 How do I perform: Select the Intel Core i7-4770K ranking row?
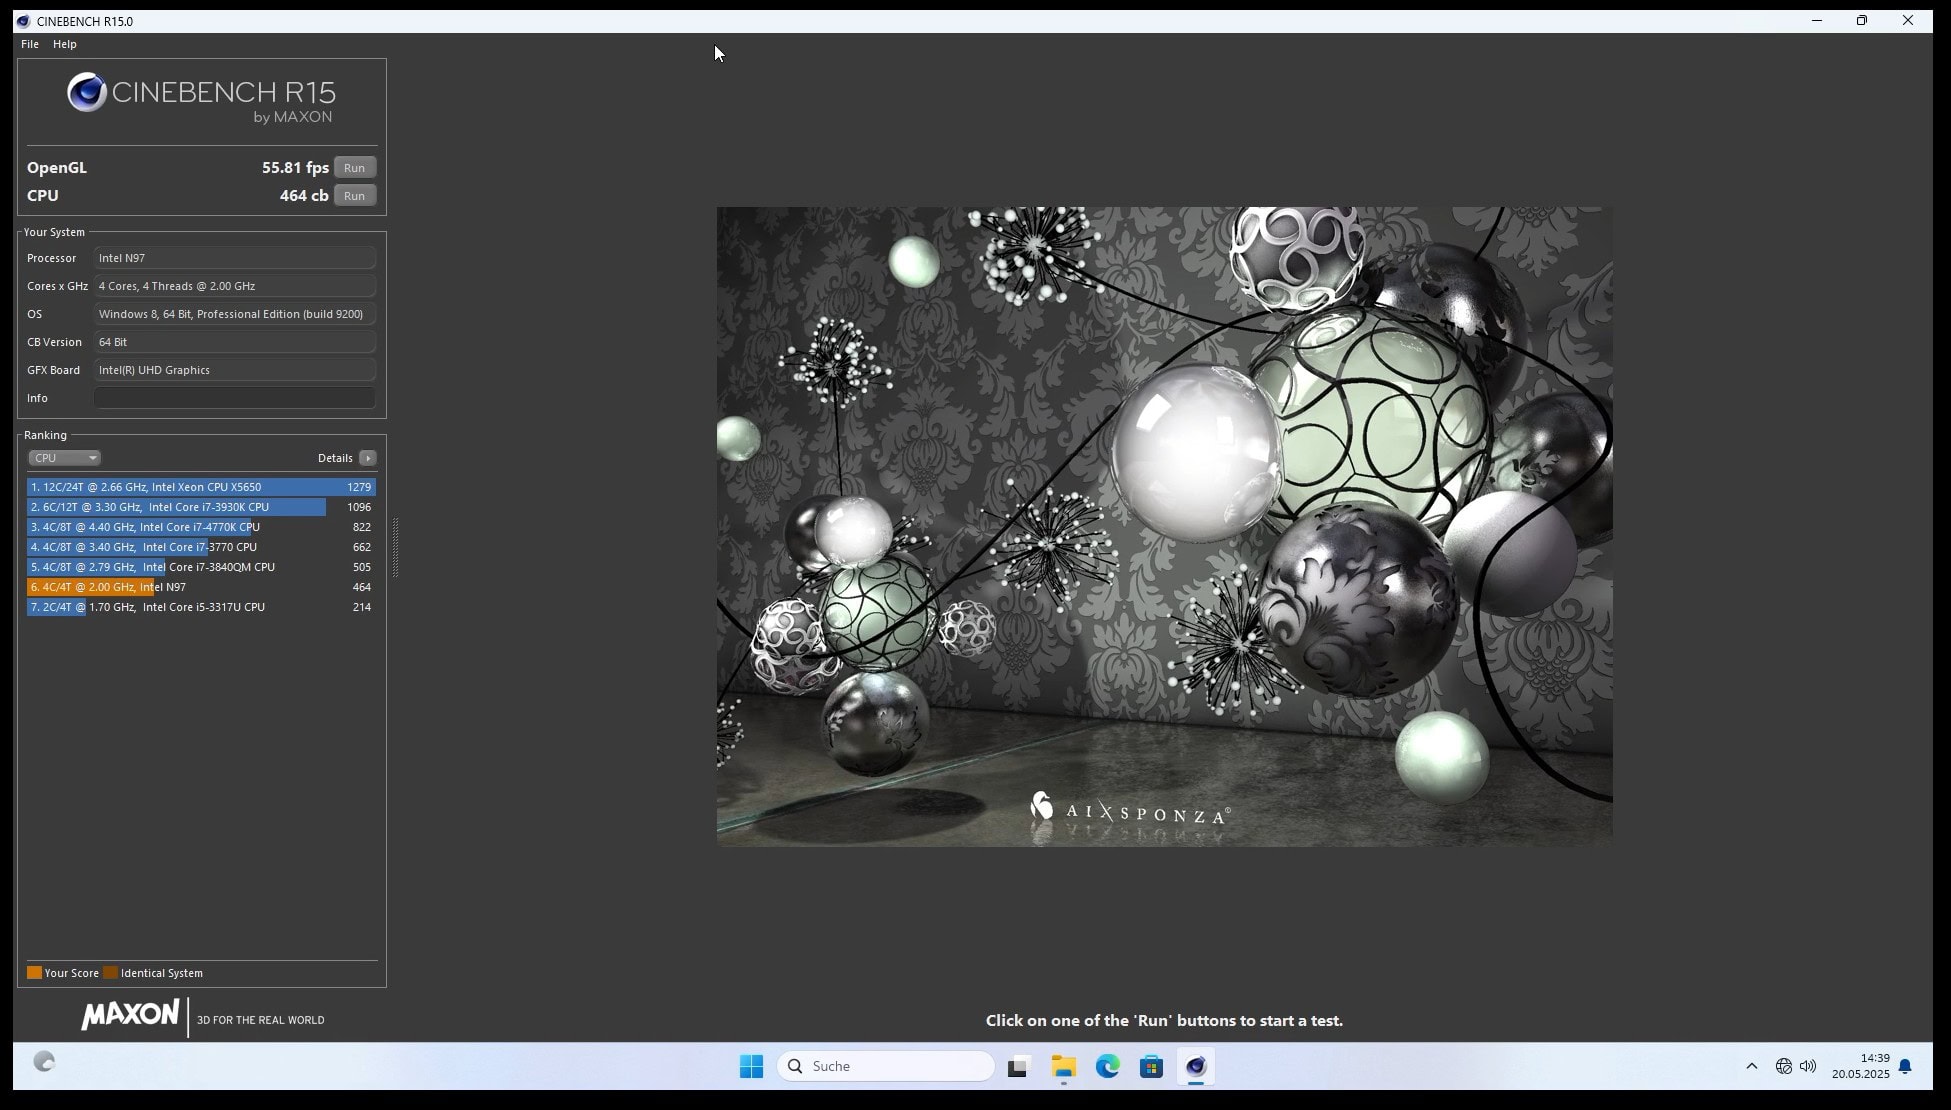coord(201,527)
